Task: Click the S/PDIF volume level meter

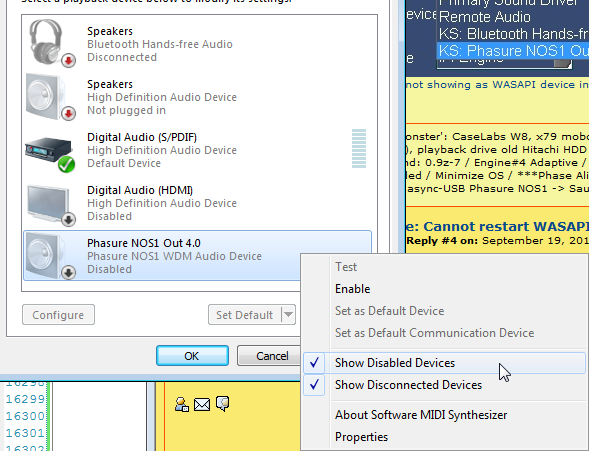Action: pos(359,149)
